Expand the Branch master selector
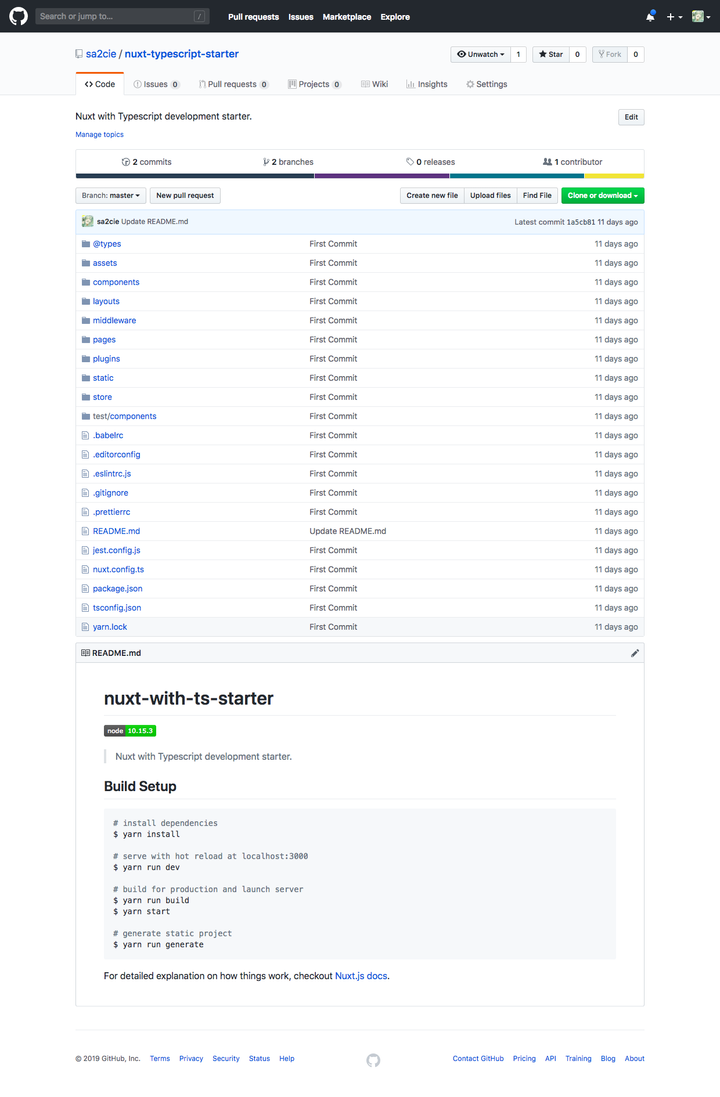The image size is (720, 1097). click(110, 196)
